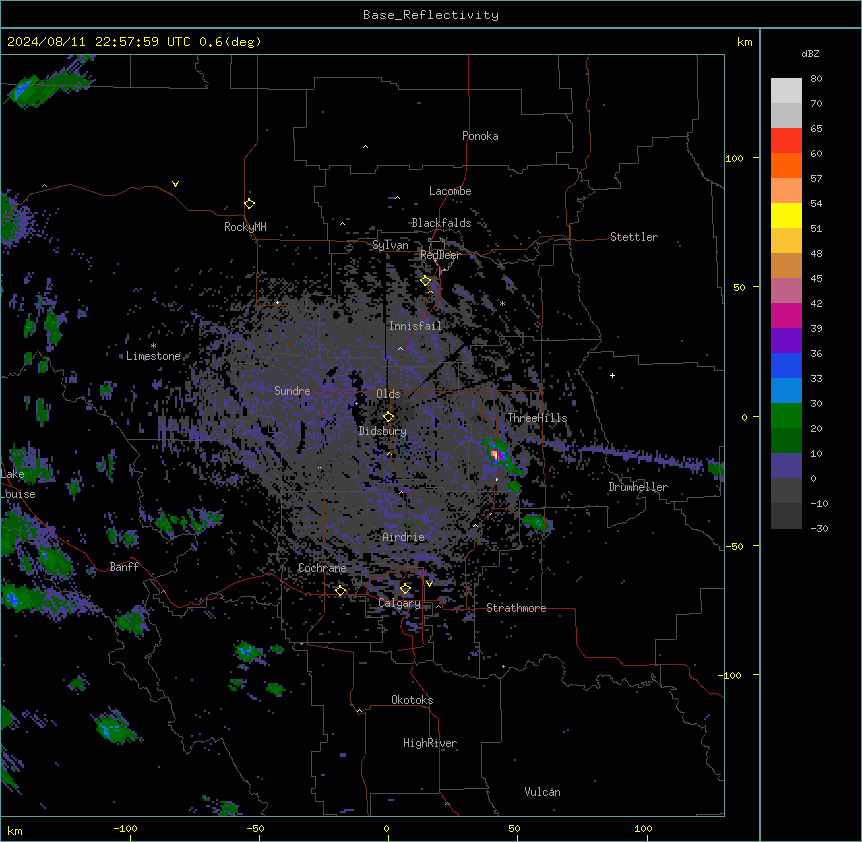The height and width of the screenshot is (842, 862).
Task: Select the 65 dBZ red color swatch
Action: 786,140
